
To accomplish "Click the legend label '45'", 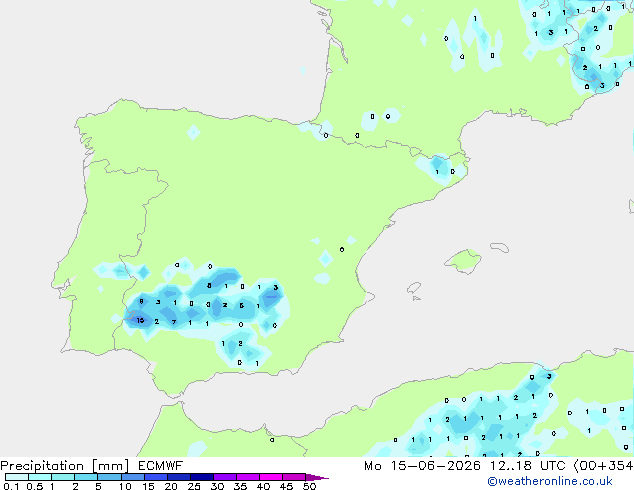I will click(286, 486).
